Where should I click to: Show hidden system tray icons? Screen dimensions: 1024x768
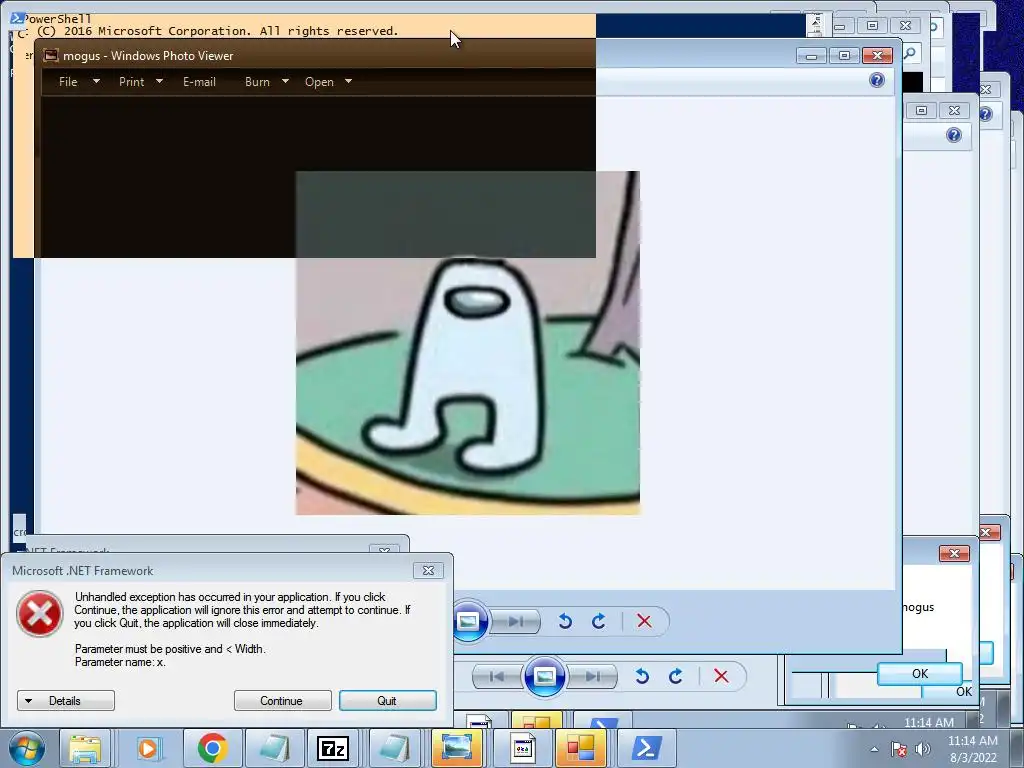click(874, 749)
